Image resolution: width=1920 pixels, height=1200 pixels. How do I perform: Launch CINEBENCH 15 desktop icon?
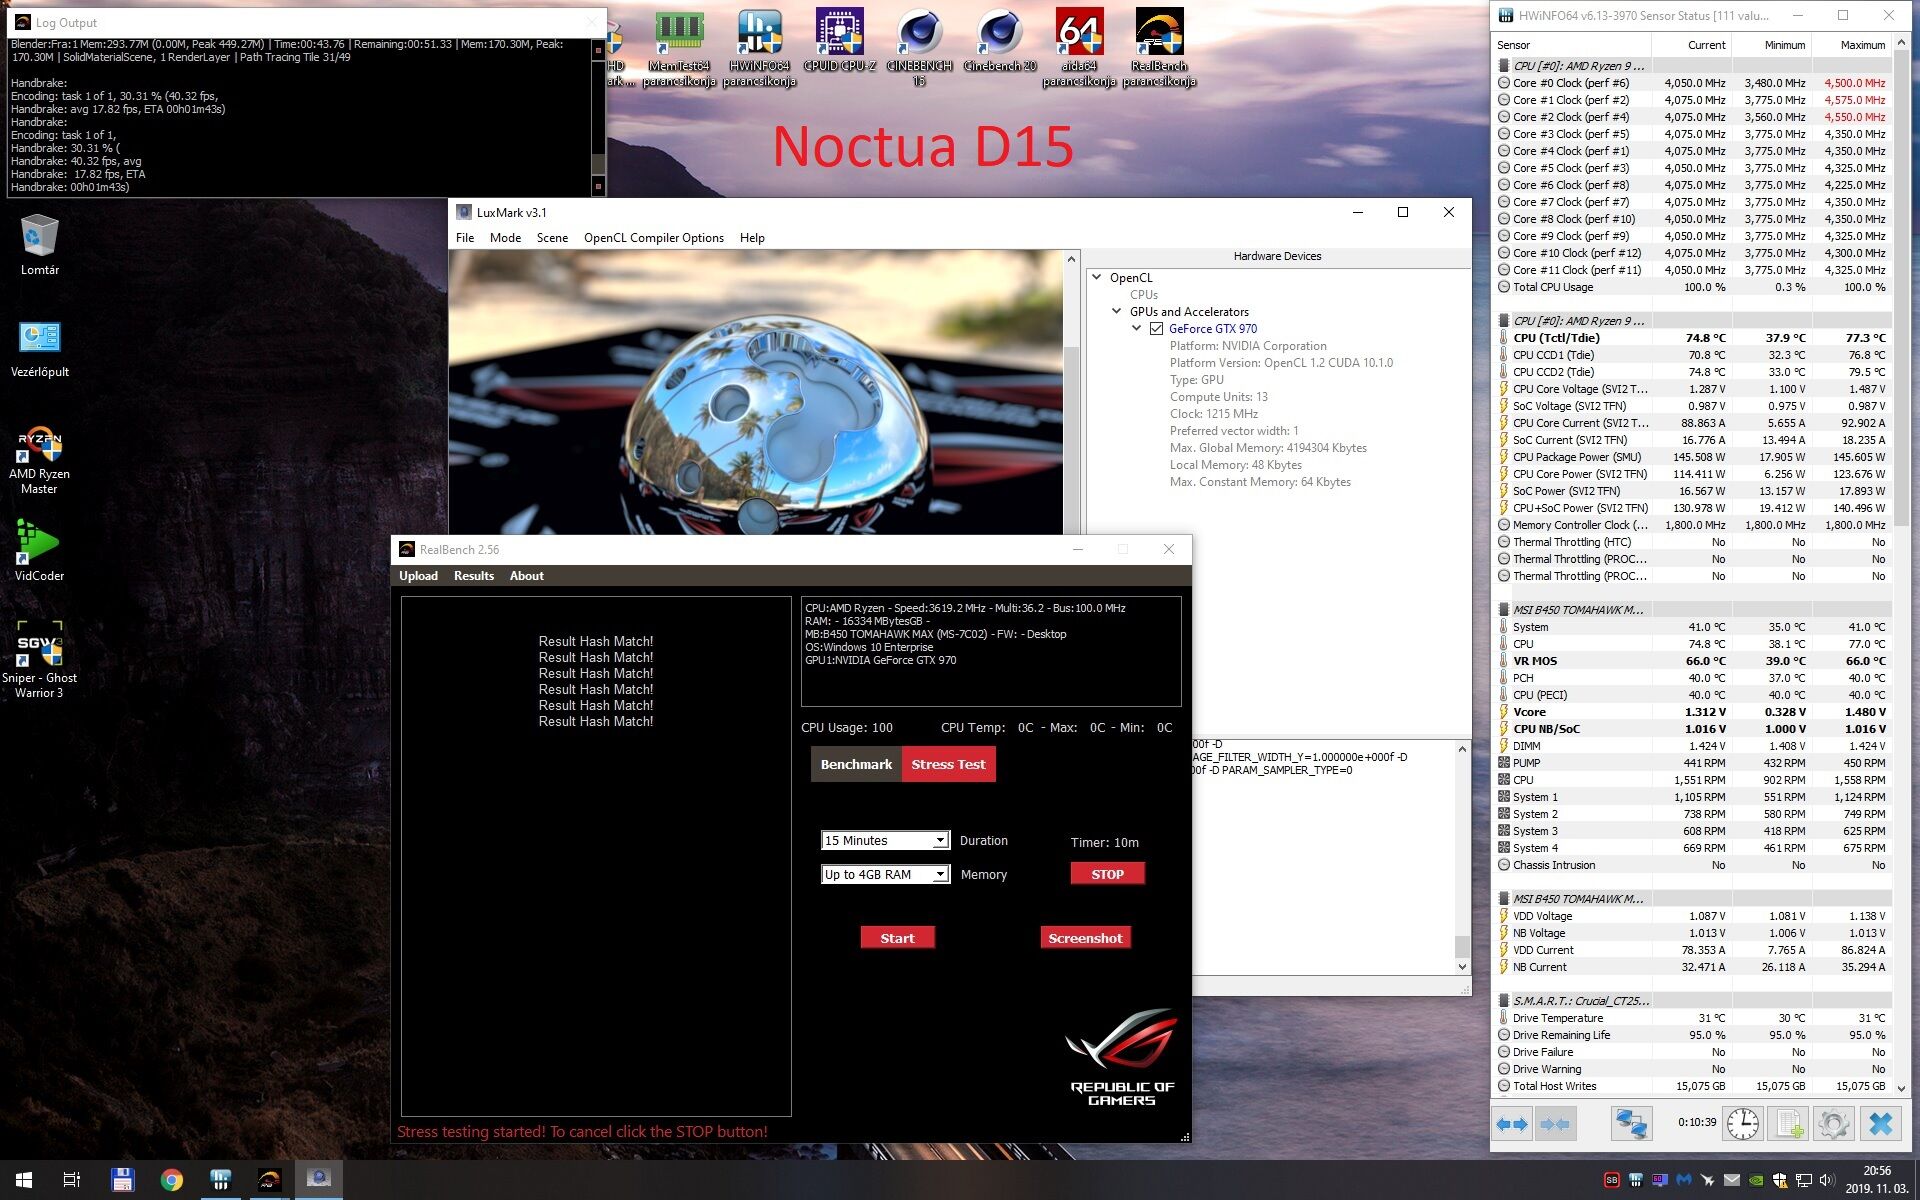pyautogui.click(x=919, y=47)
